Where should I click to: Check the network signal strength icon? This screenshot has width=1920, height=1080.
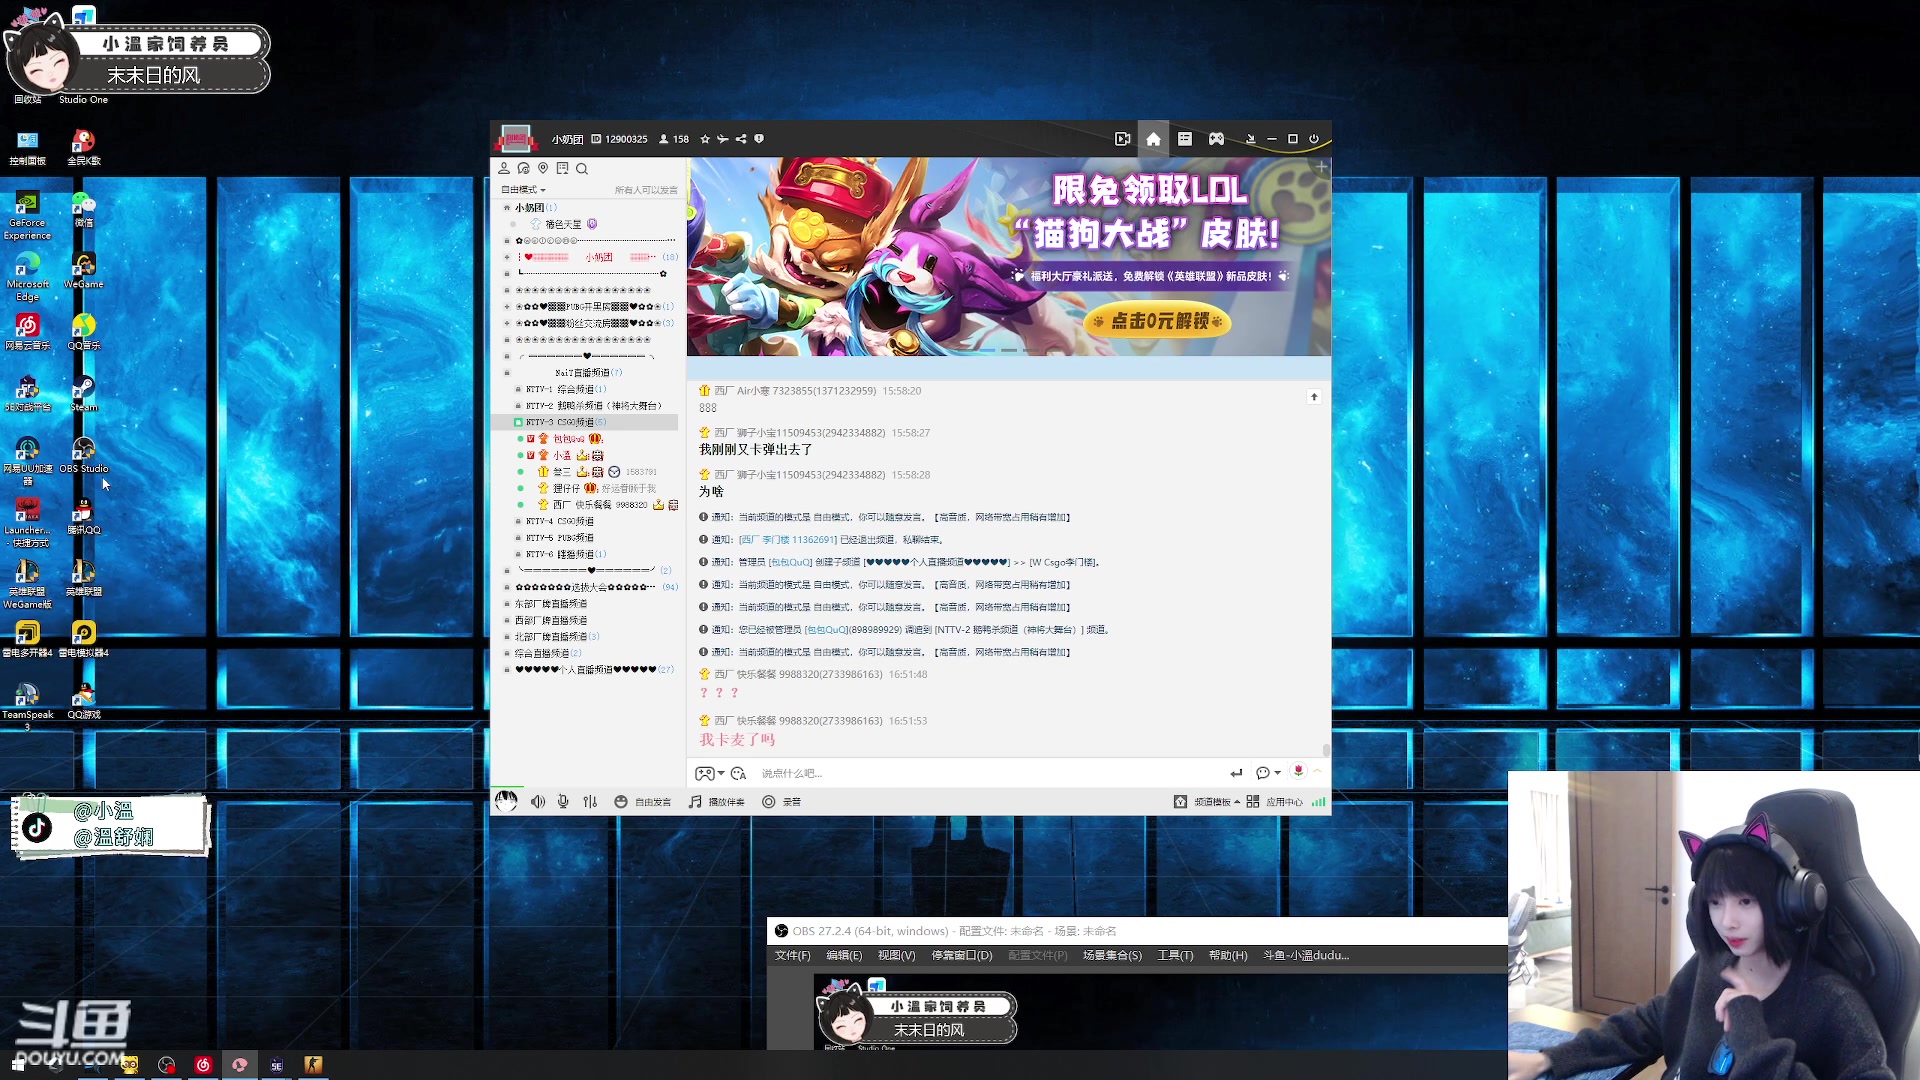[1318, 802]
